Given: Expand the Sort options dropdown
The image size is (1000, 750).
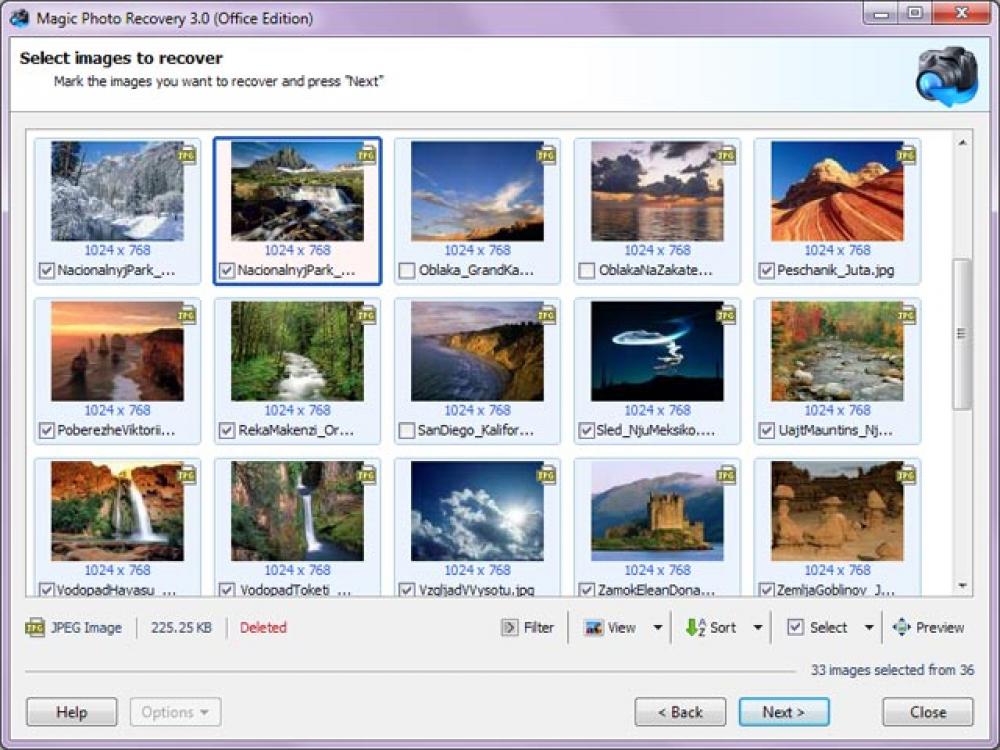Looking at the screenshot, I should click(757, 627).
